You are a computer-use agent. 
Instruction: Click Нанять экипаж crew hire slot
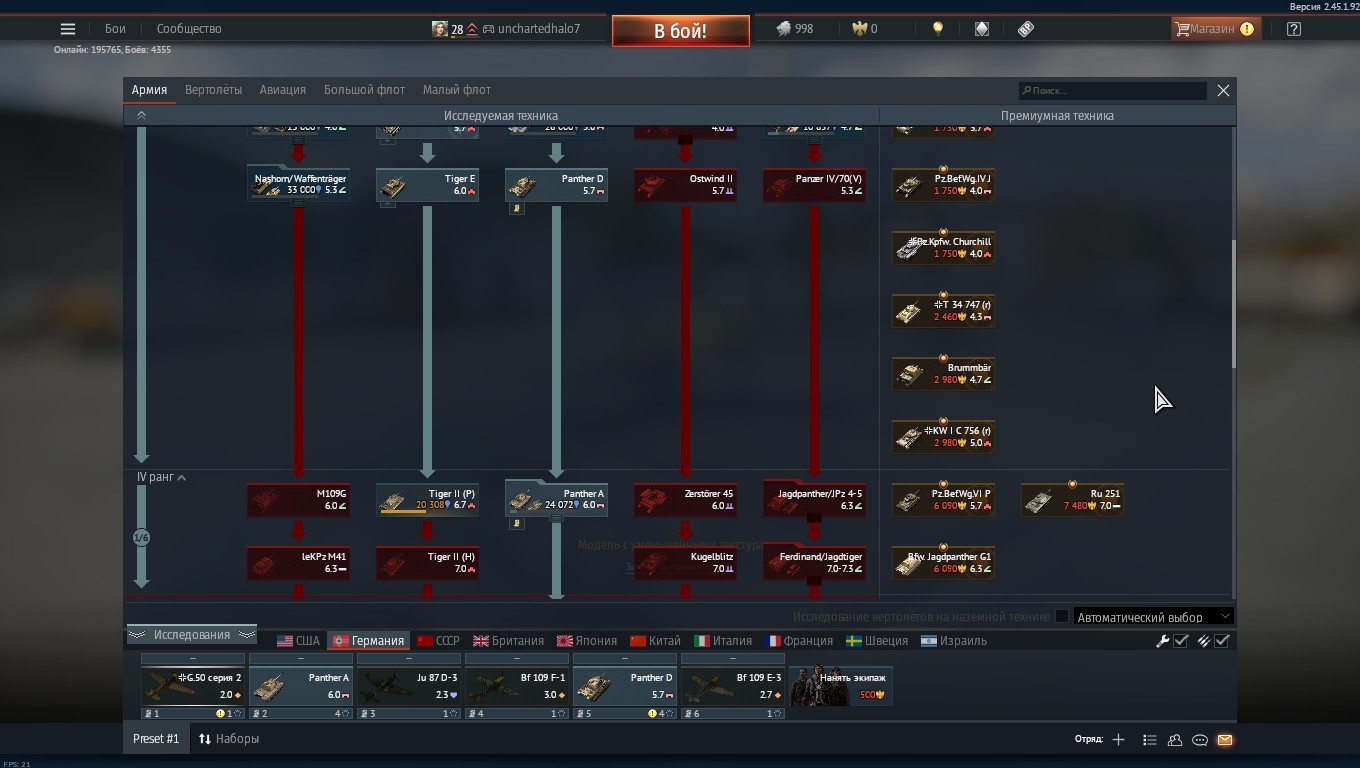point(841,686)
